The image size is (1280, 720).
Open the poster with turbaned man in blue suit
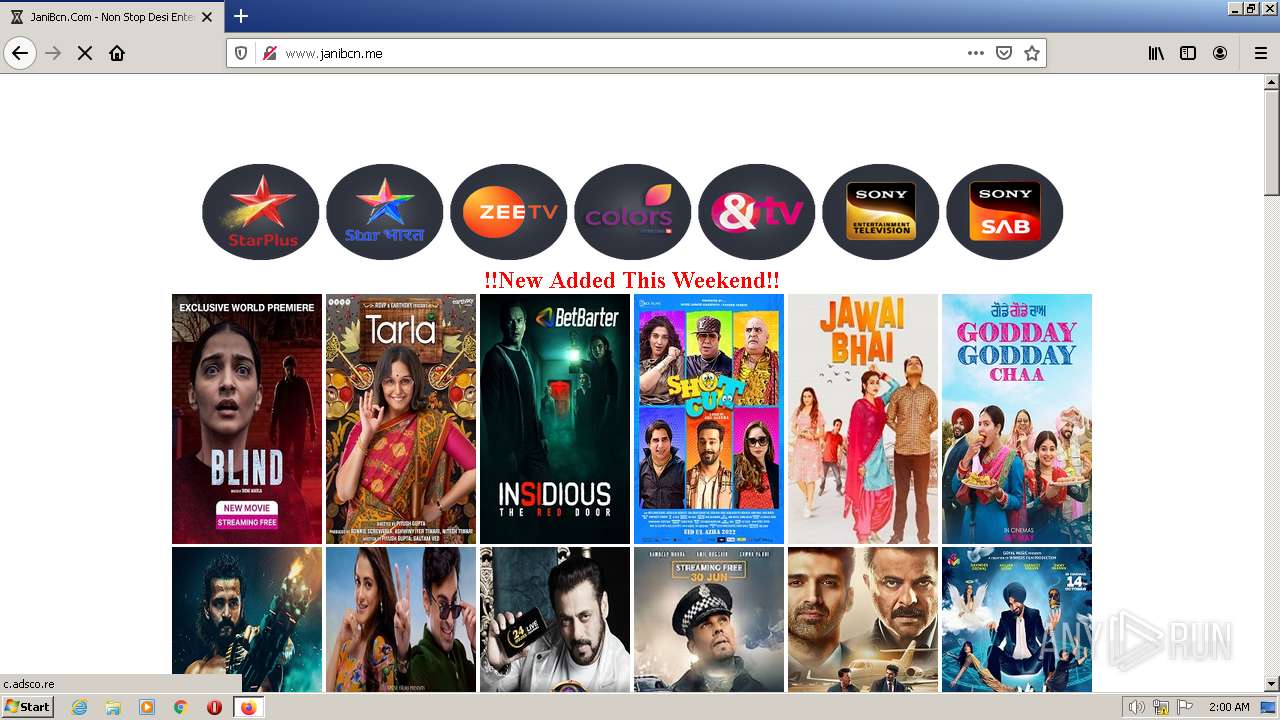pos(1017,619)
